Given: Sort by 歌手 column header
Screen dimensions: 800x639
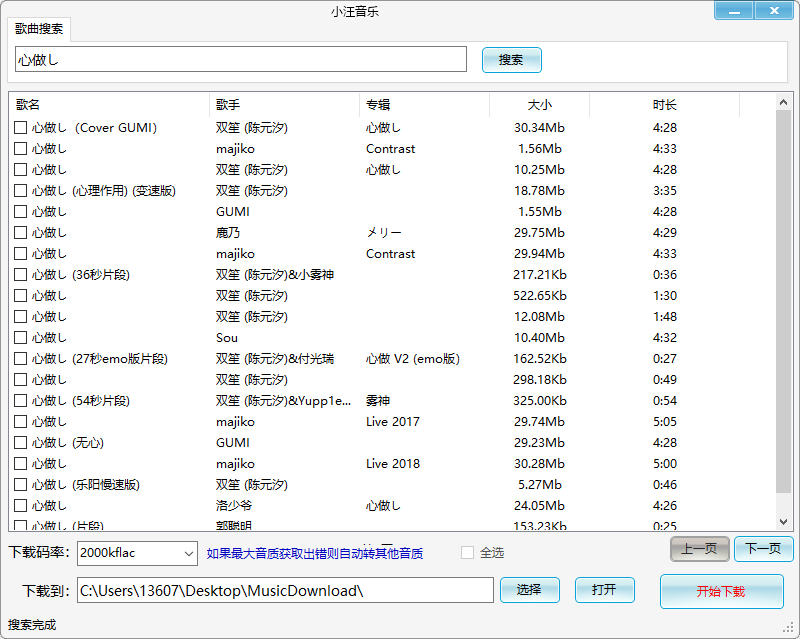Looking at the screenshot, I should pos(284,105).
